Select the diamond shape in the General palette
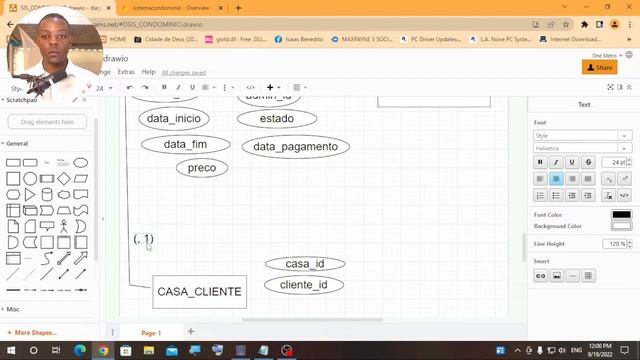 (x=64, y=178)
